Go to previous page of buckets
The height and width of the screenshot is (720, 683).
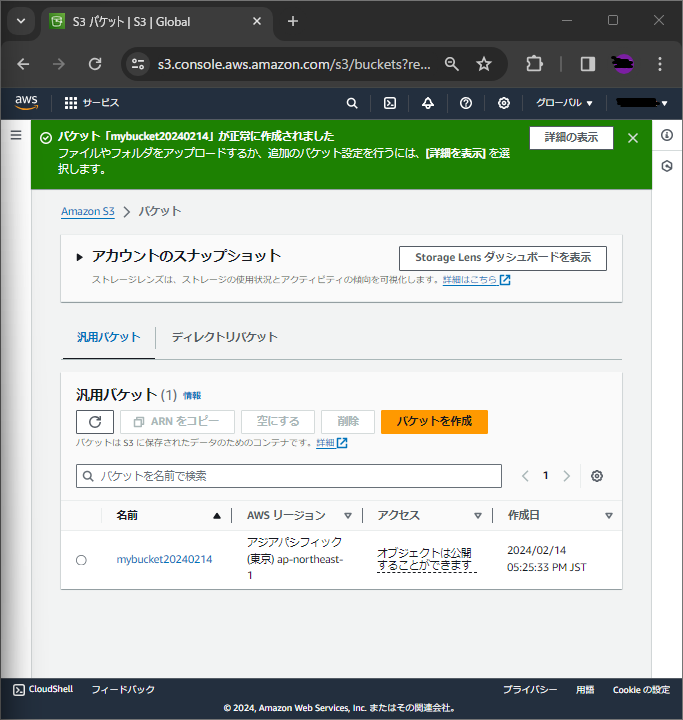click(x=525, y=476)
